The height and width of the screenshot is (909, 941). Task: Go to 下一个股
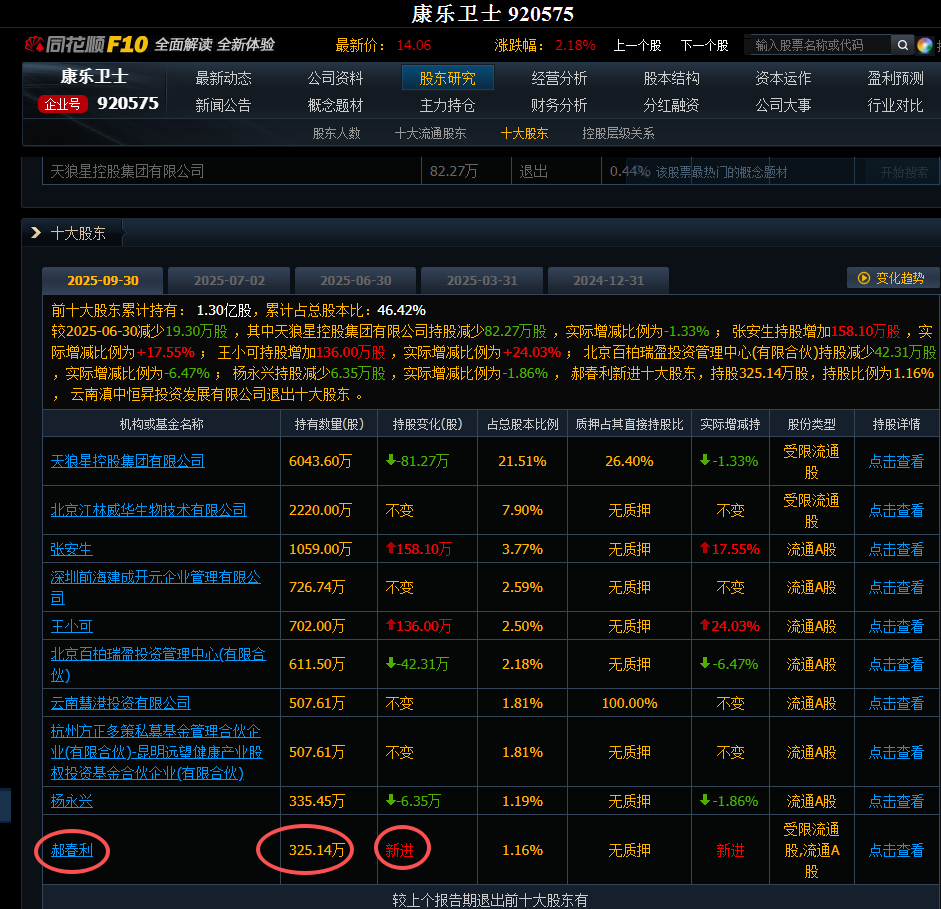[704, 45]
